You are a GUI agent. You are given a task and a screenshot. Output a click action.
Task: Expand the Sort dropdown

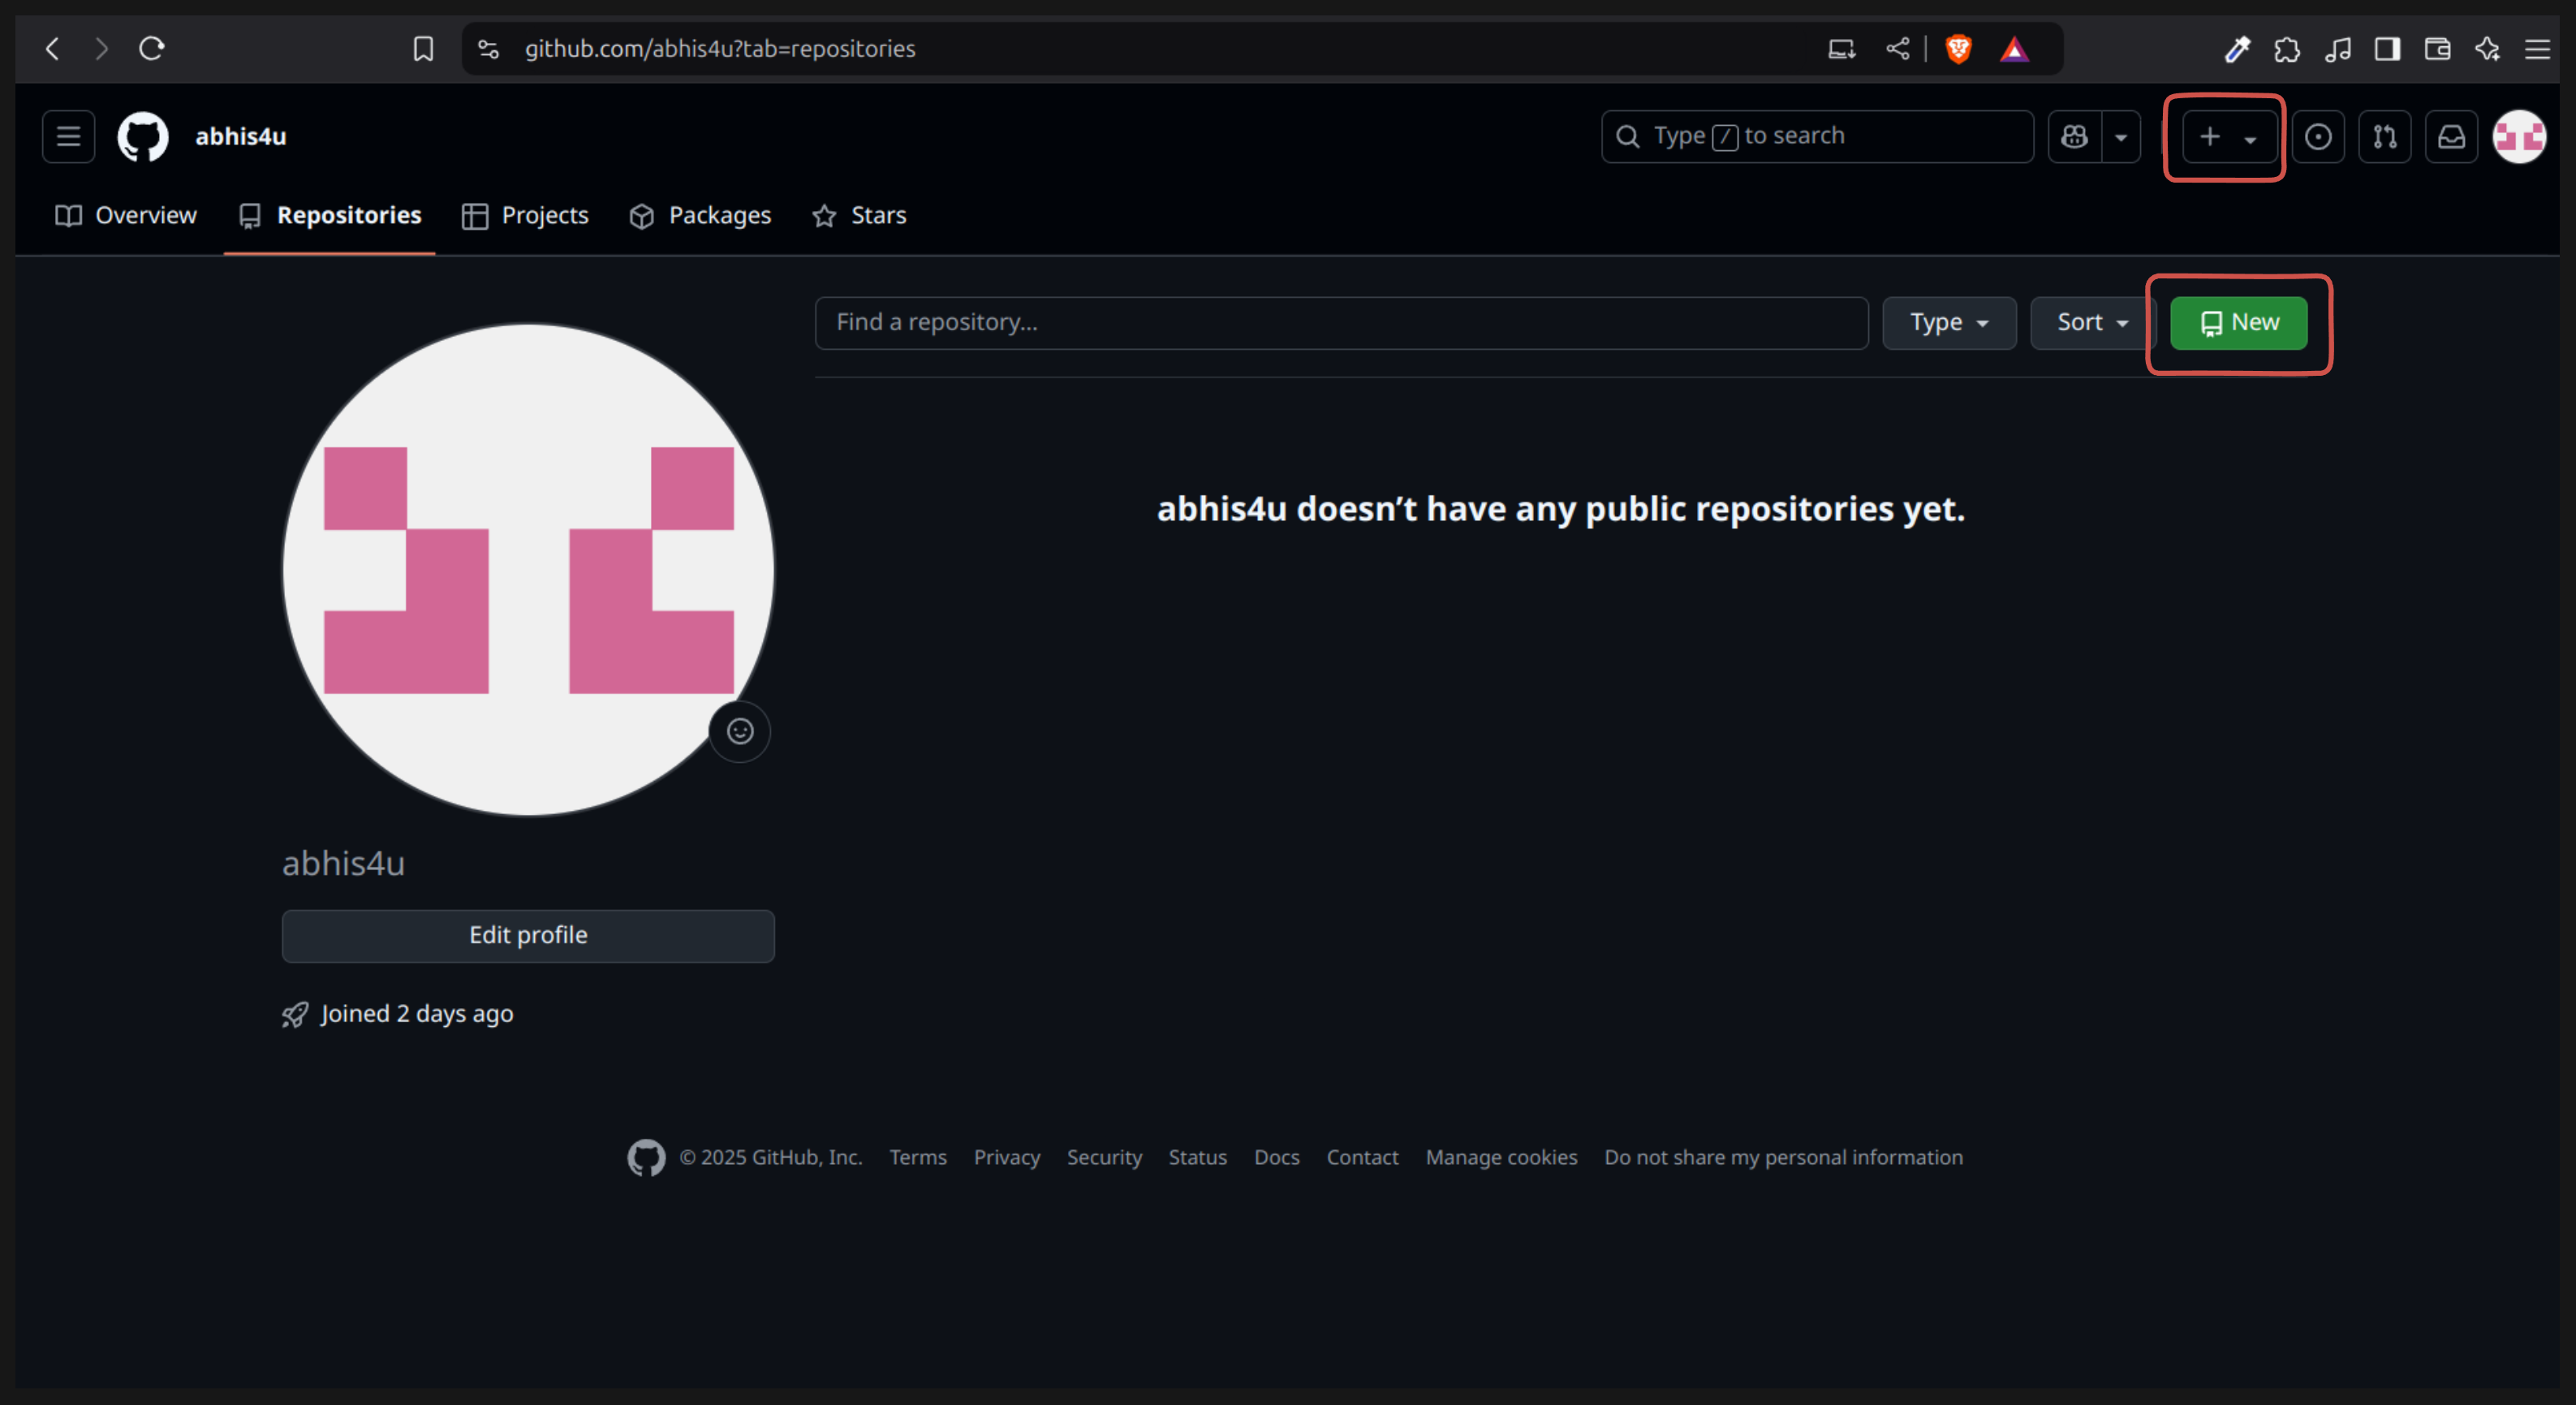click(x=2092, y=322)
